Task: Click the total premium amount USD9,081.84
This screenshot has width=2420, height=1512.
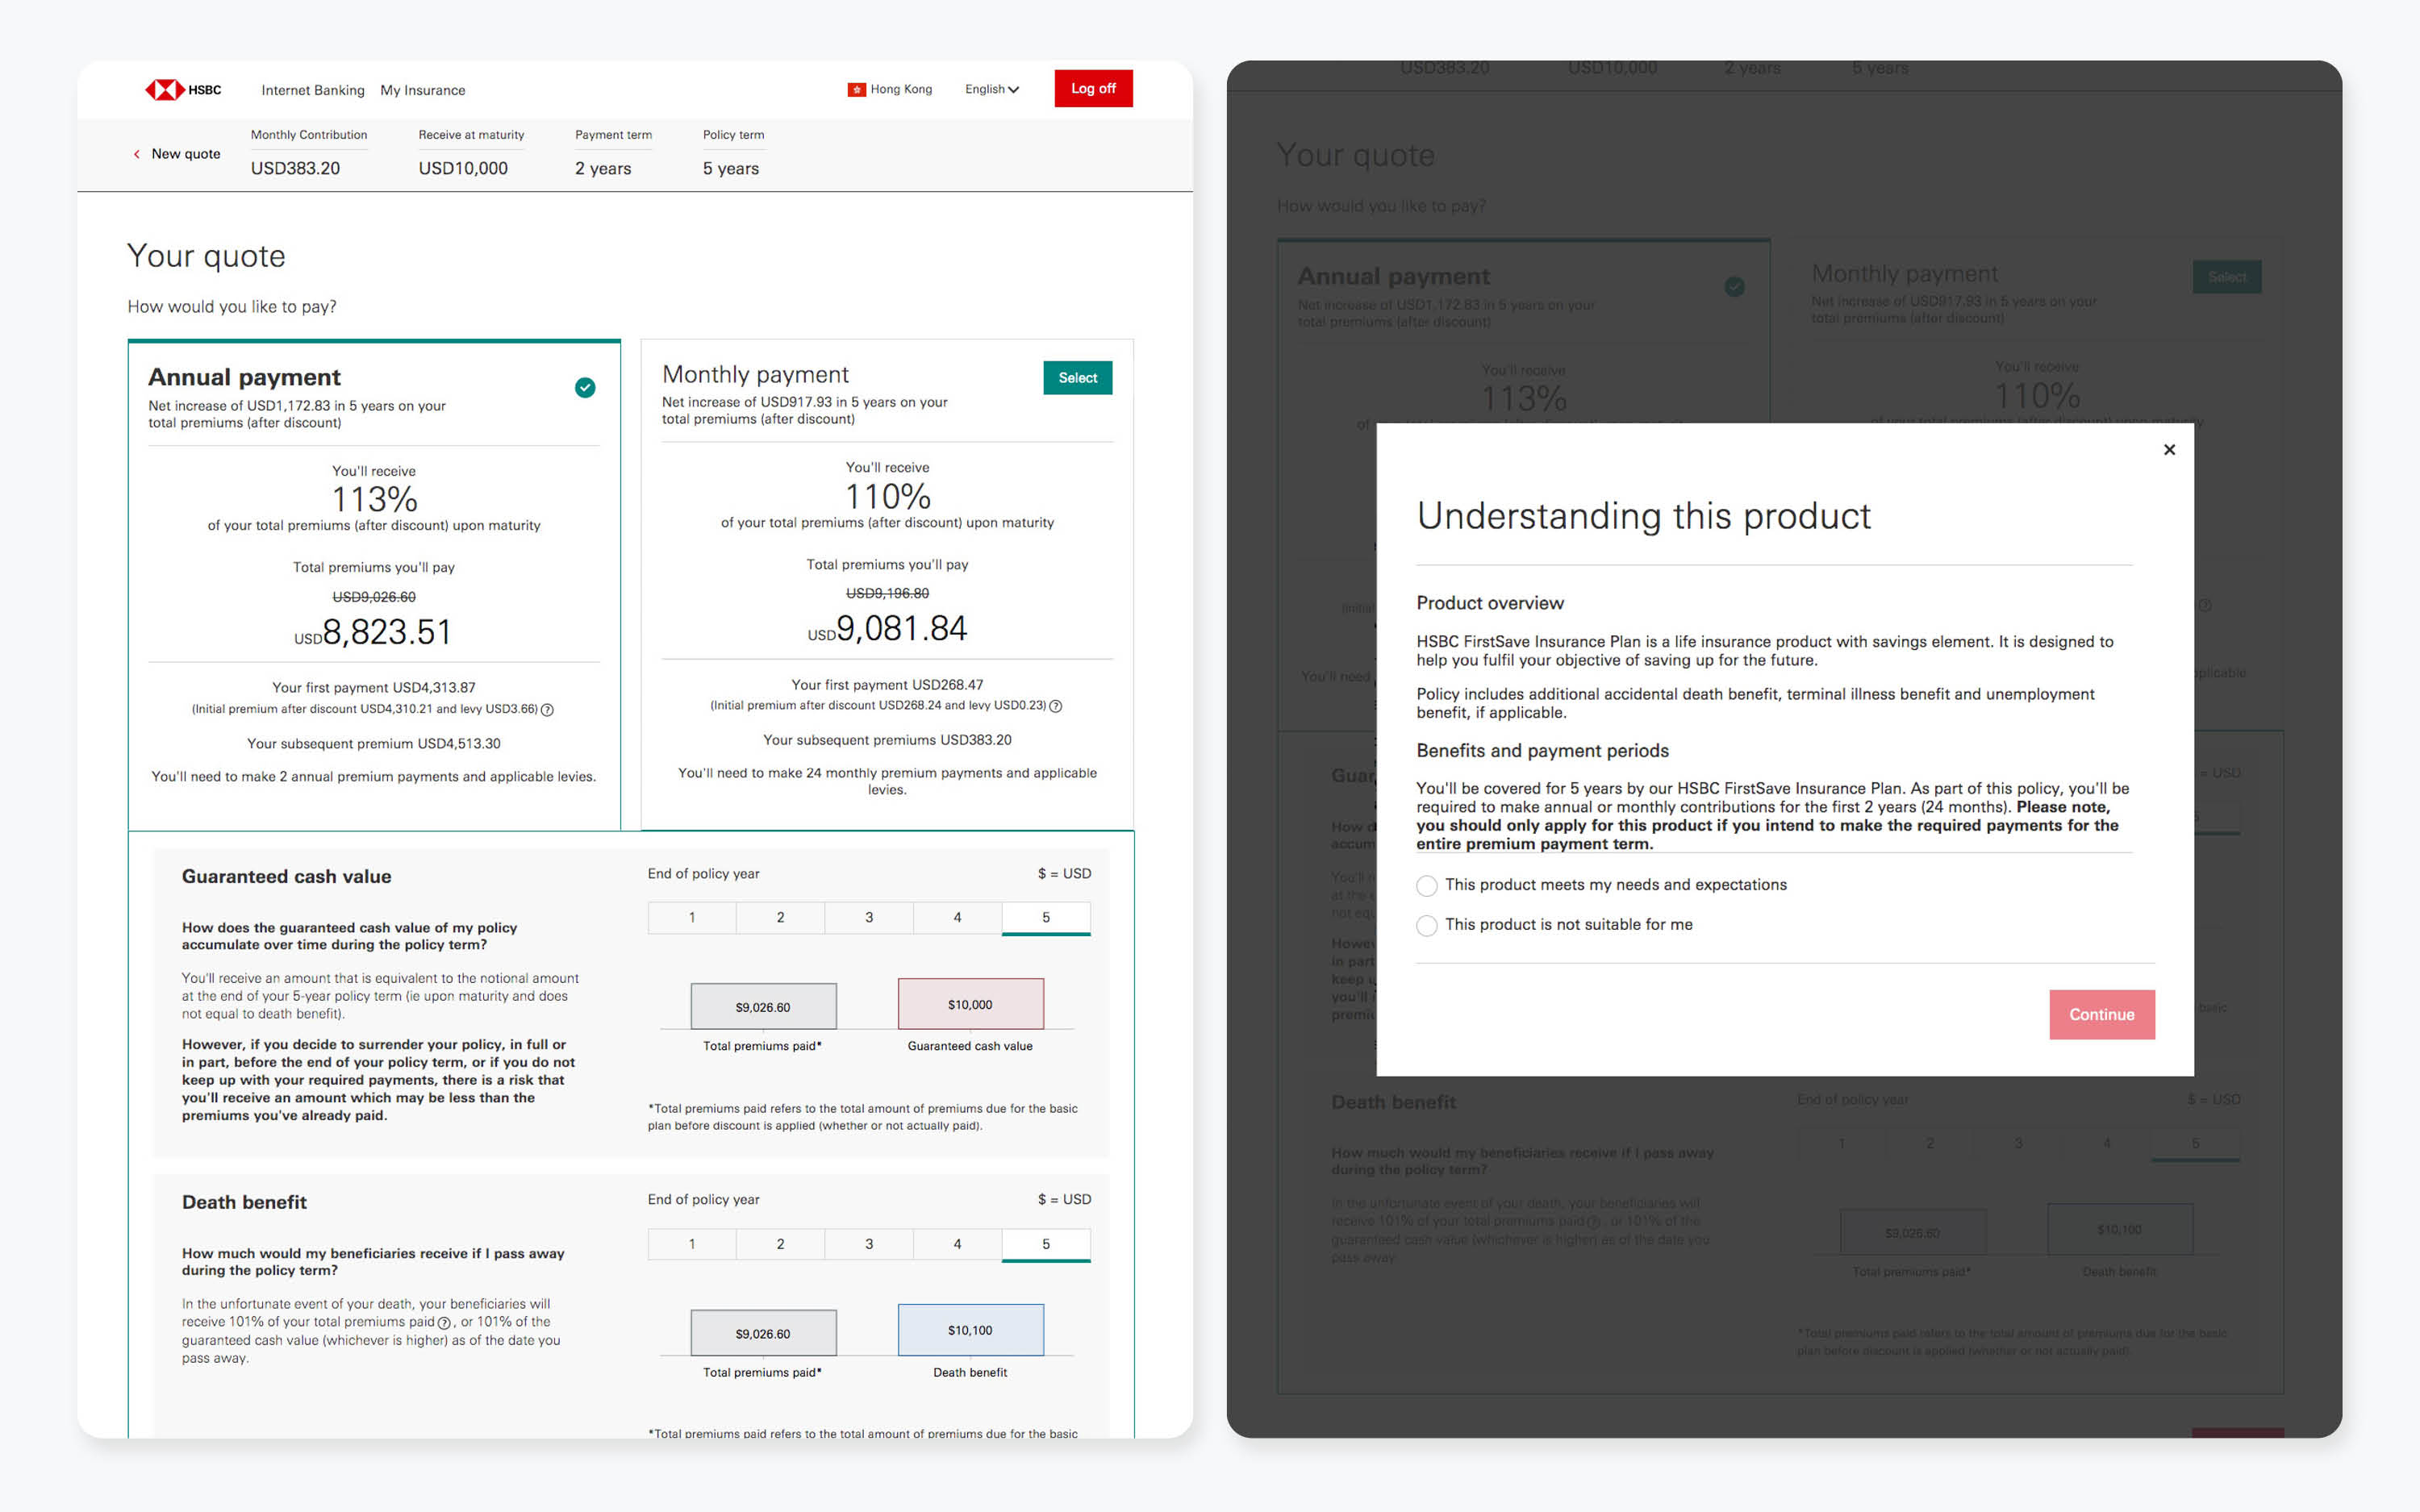Action: [x=887, y=629]
